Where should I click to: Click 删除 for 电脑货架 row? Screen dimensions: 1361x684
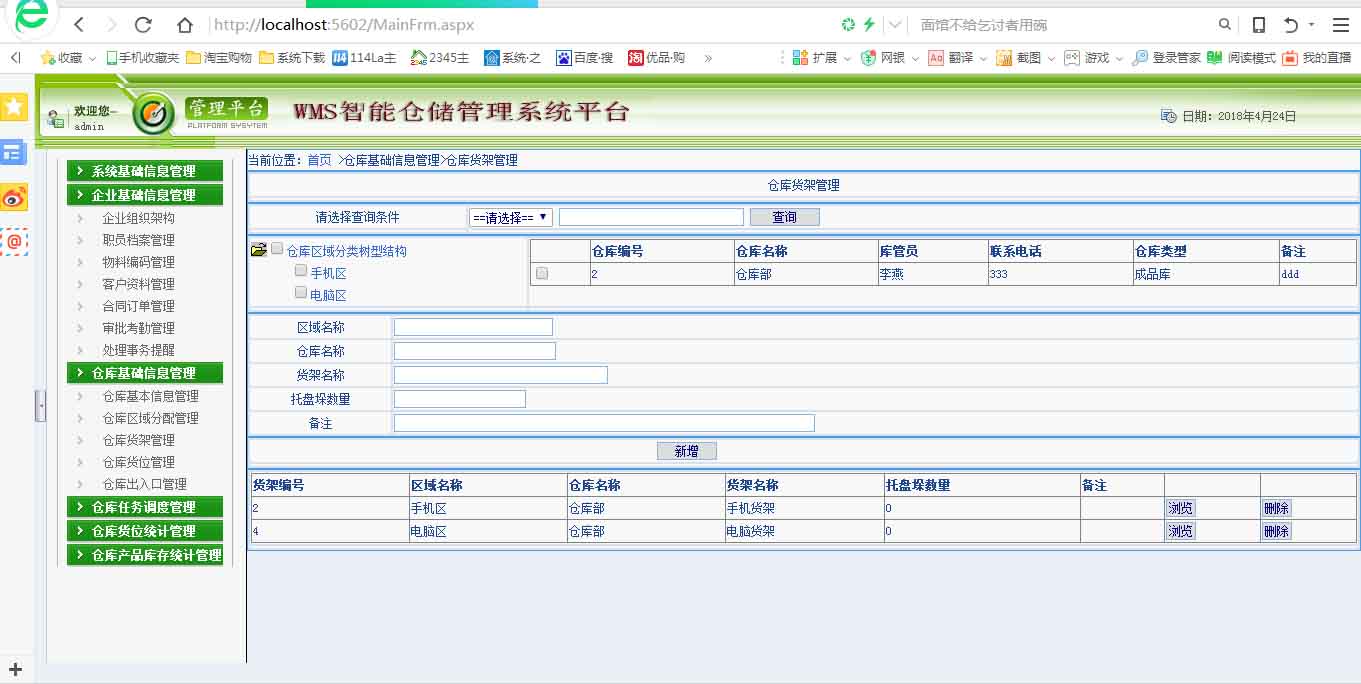click(x=1276, y=531)
